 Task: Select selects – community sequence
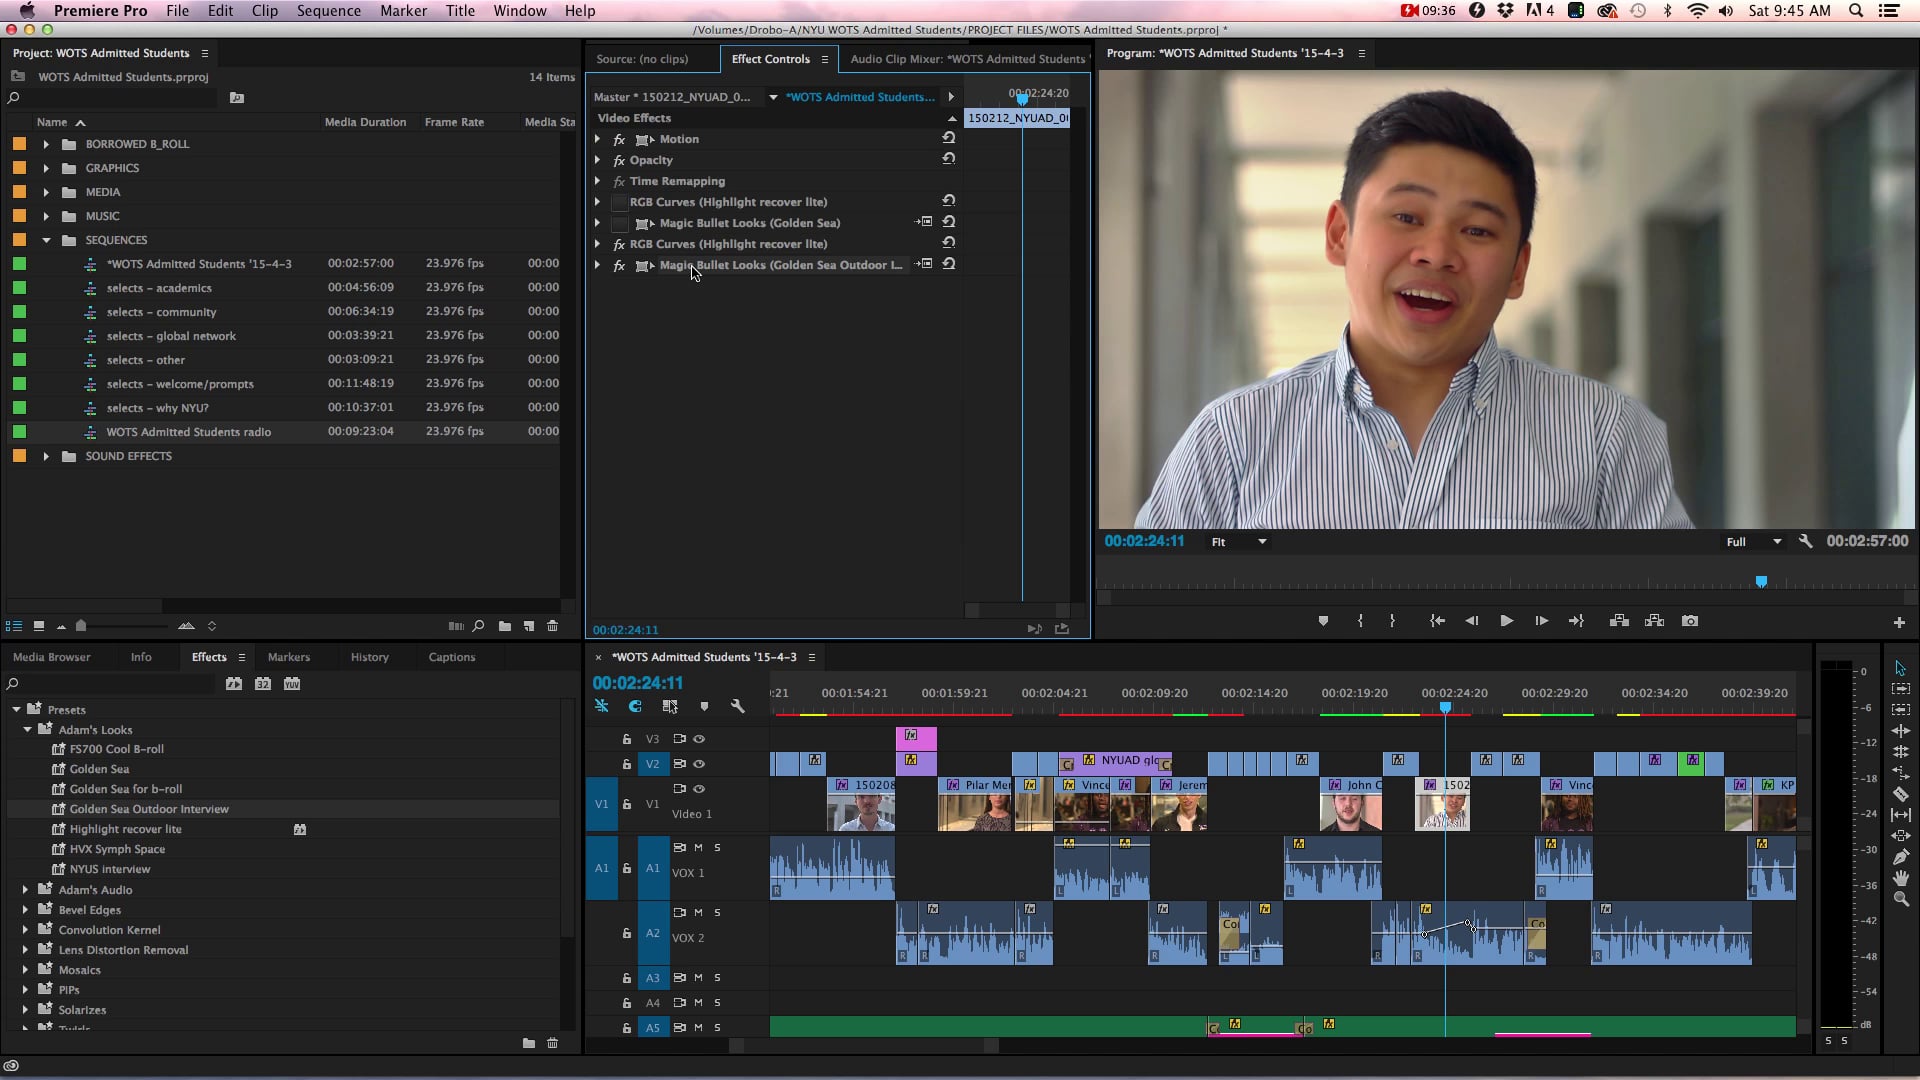click(x=161, y=312)
